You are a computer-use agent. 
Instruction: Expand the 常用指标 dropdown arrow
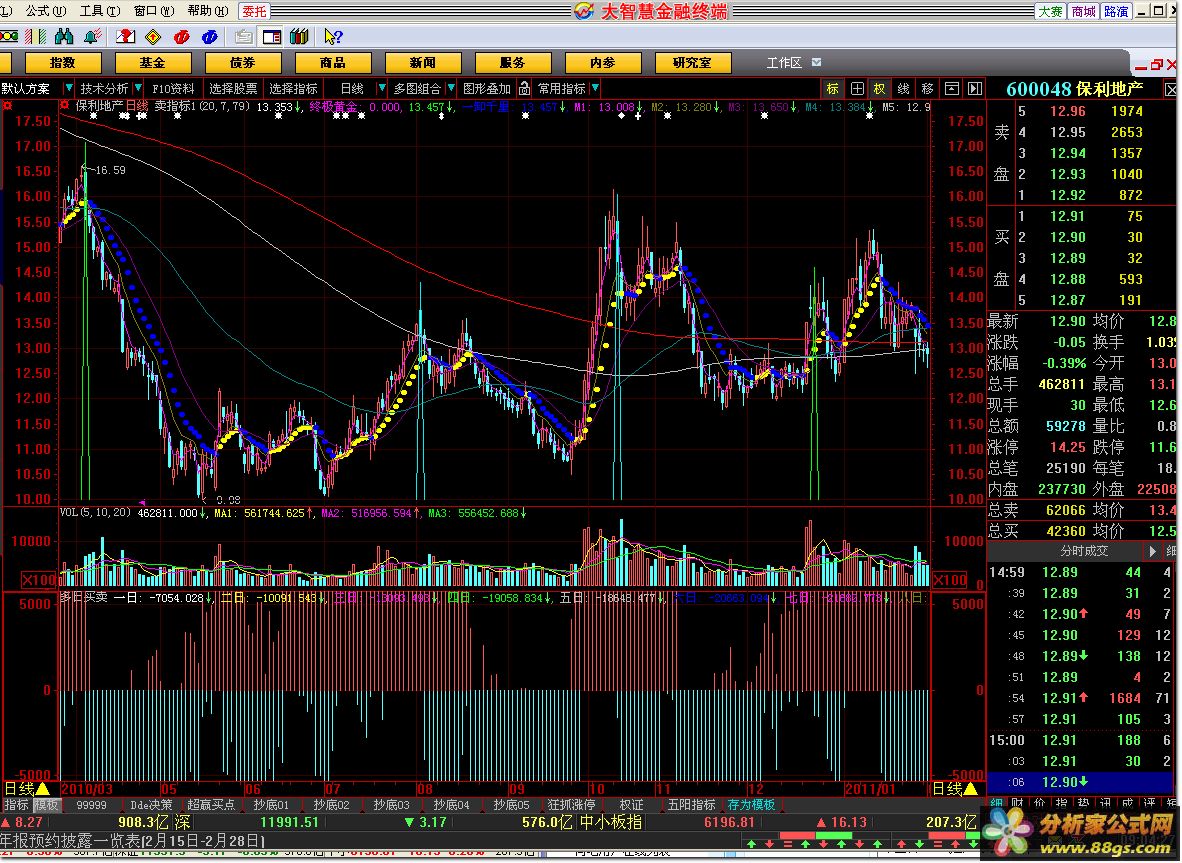[x=595, y=89]
